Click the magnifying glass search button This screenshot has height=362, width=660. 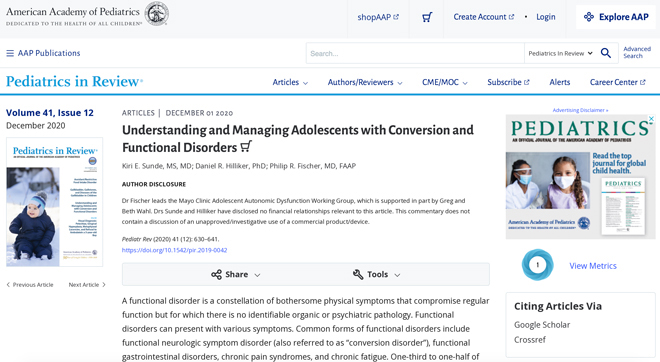point(606,53)
